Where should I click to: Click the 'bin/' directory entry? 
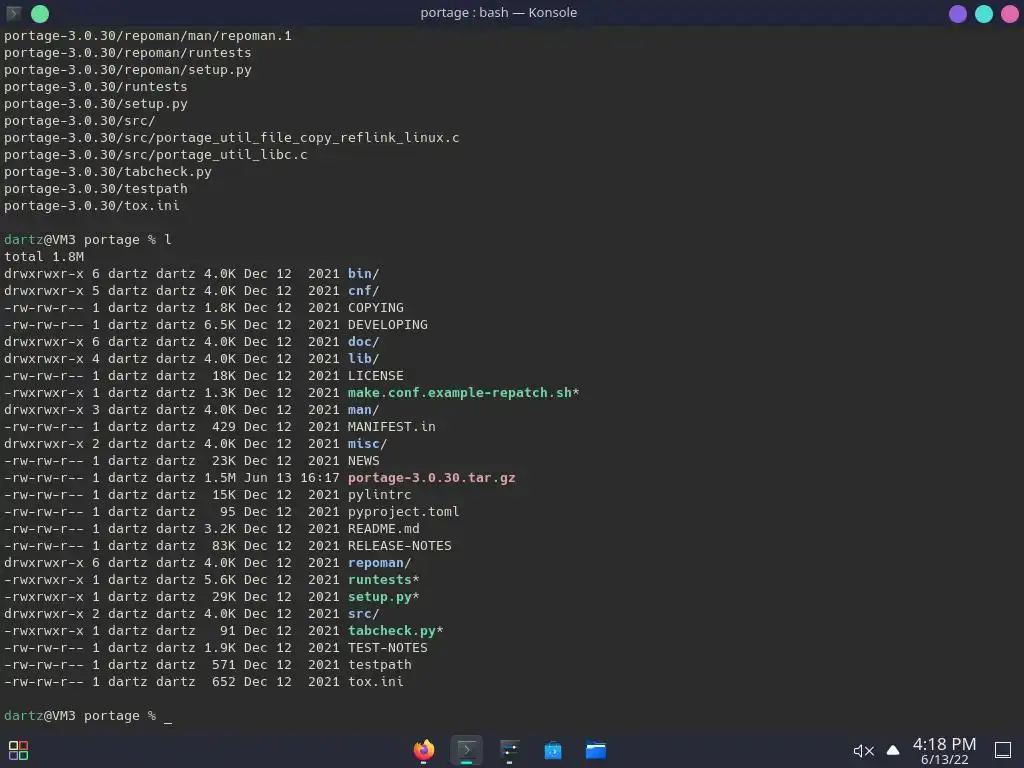coord(363,274)
